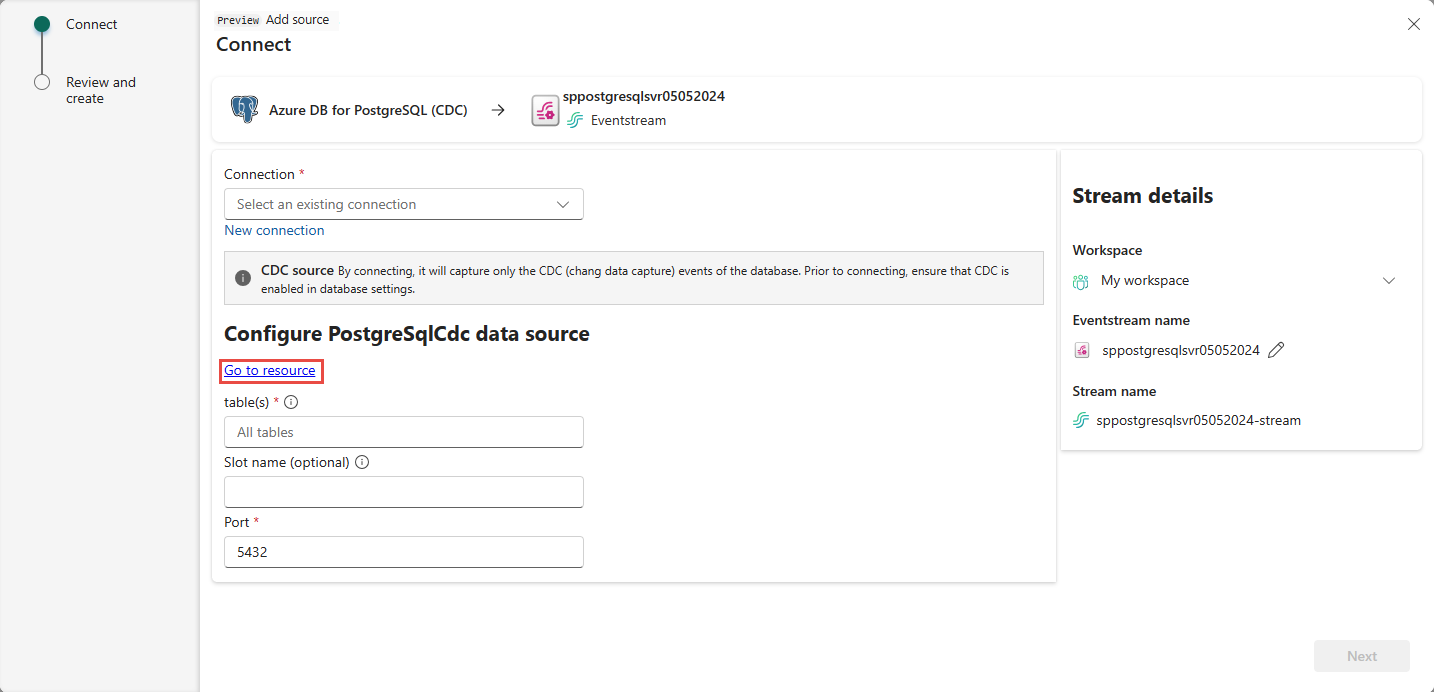
Task: Click the Connect step circle indicator
Action: pos(42,24)
